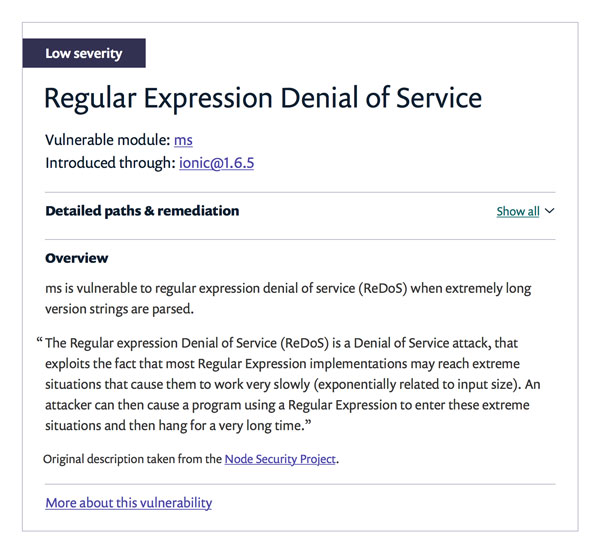Expand paths using chevron beside Show all
Screen dimensions: 600x553
click(549, 211)
